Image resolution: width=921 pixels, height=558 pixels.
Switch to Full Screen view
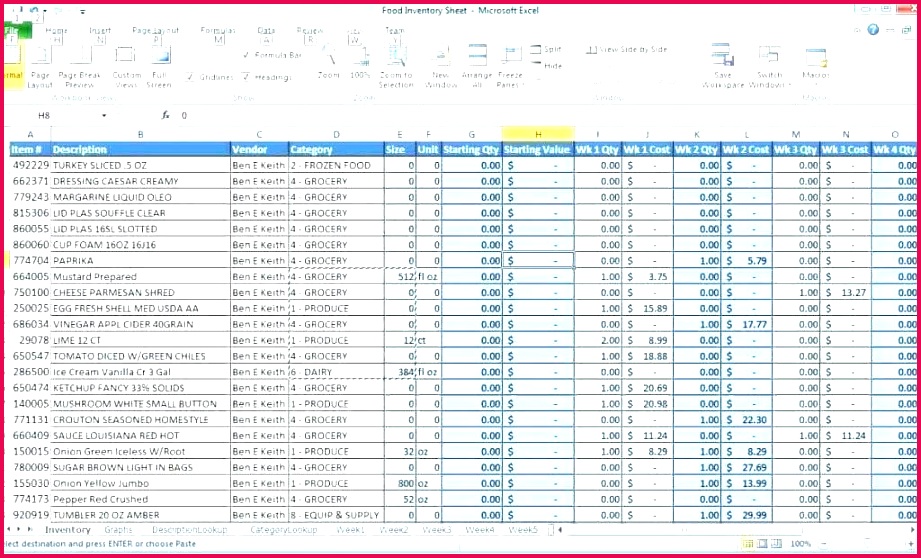160,66
